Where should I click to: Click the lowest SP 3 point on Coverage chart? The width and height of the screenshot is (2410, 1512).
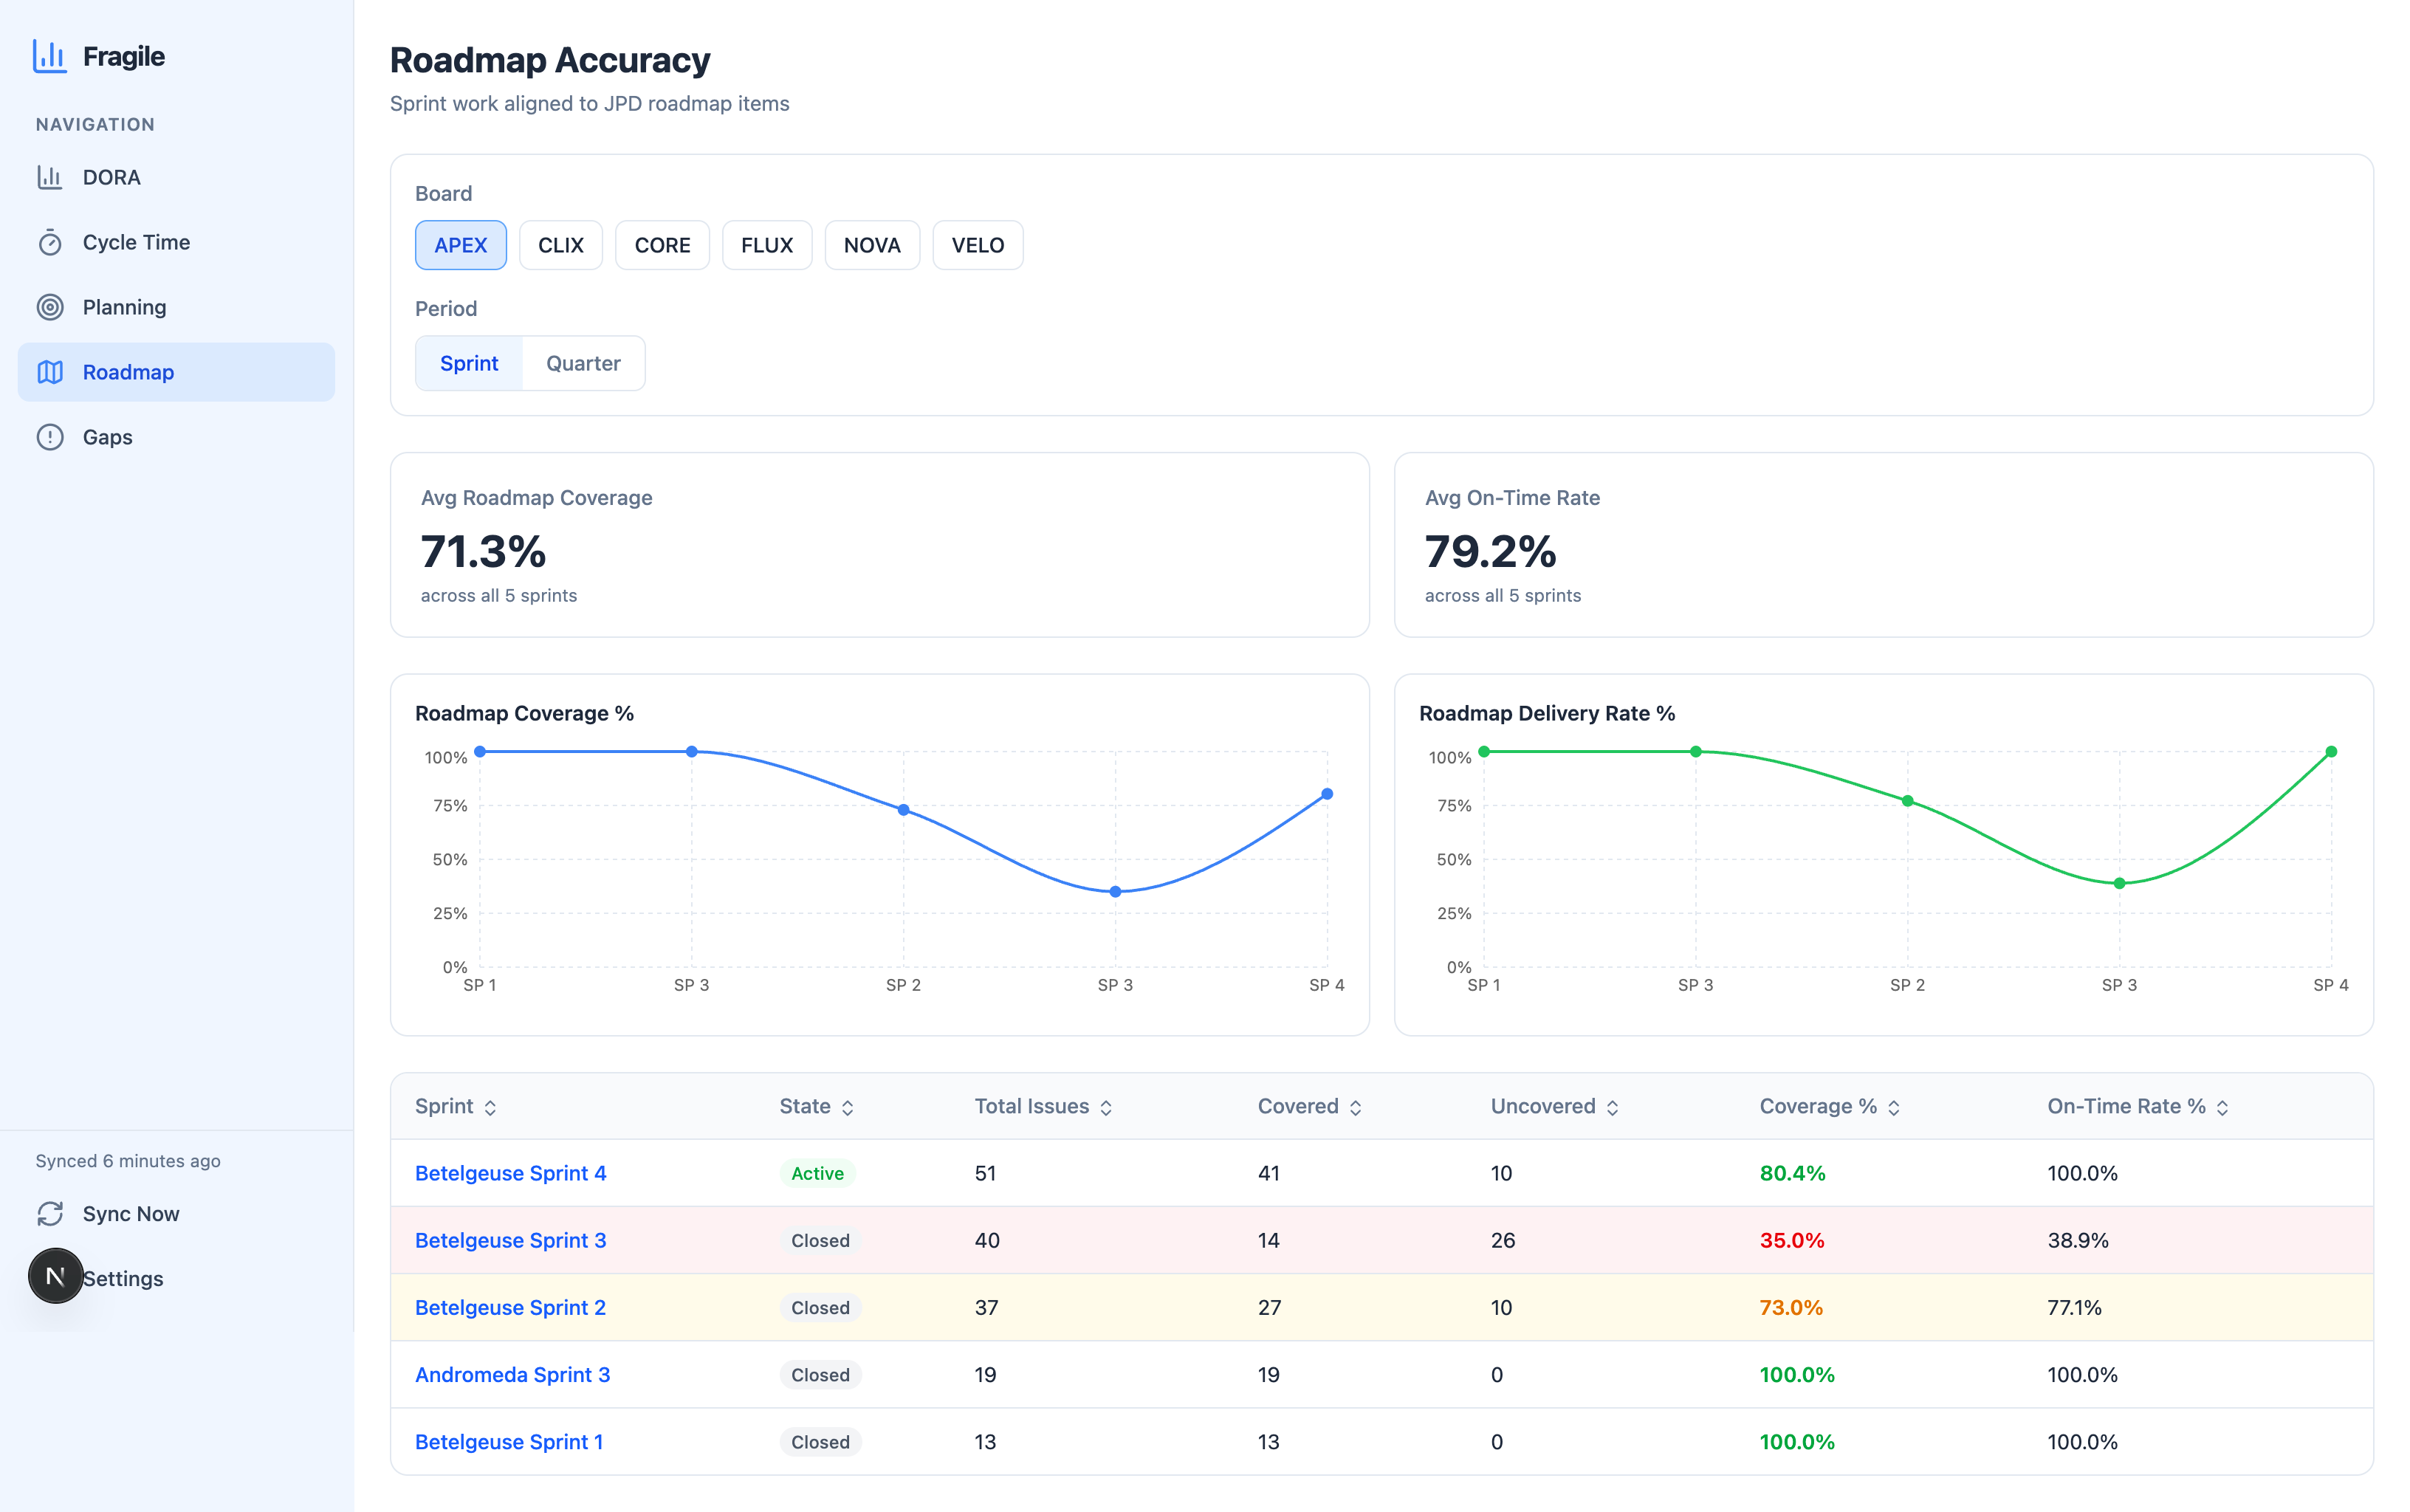(1115, 892)
